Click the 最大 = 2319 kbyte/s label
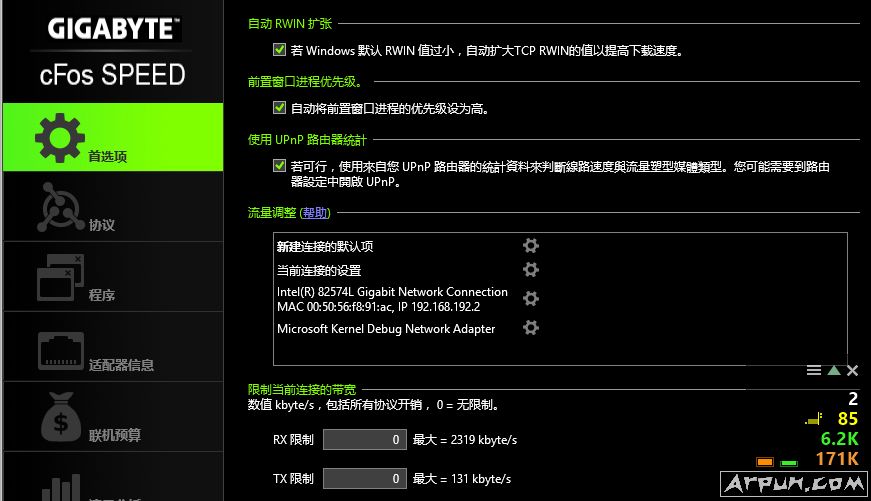The height and width of the screenshot is (501, 871). (465, 440)
